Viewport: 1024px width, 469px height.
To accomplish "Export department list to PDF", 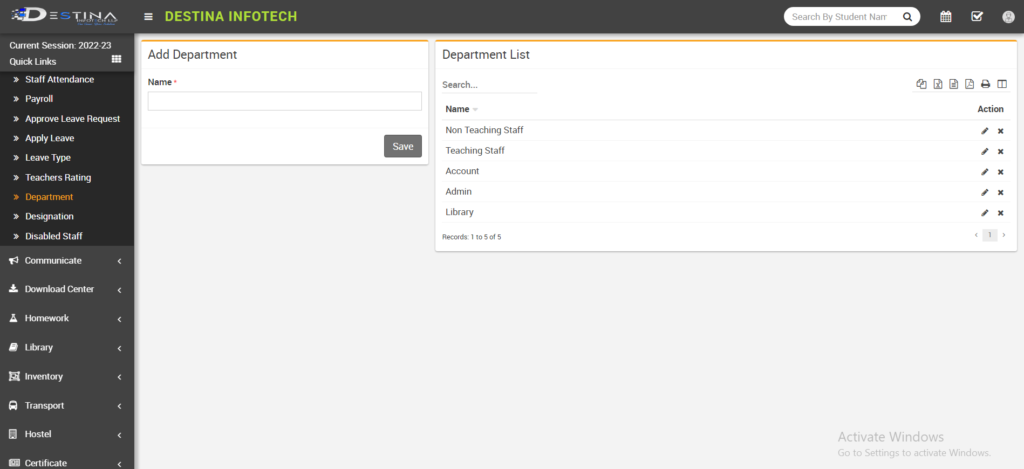I will (x=969, y=84).
